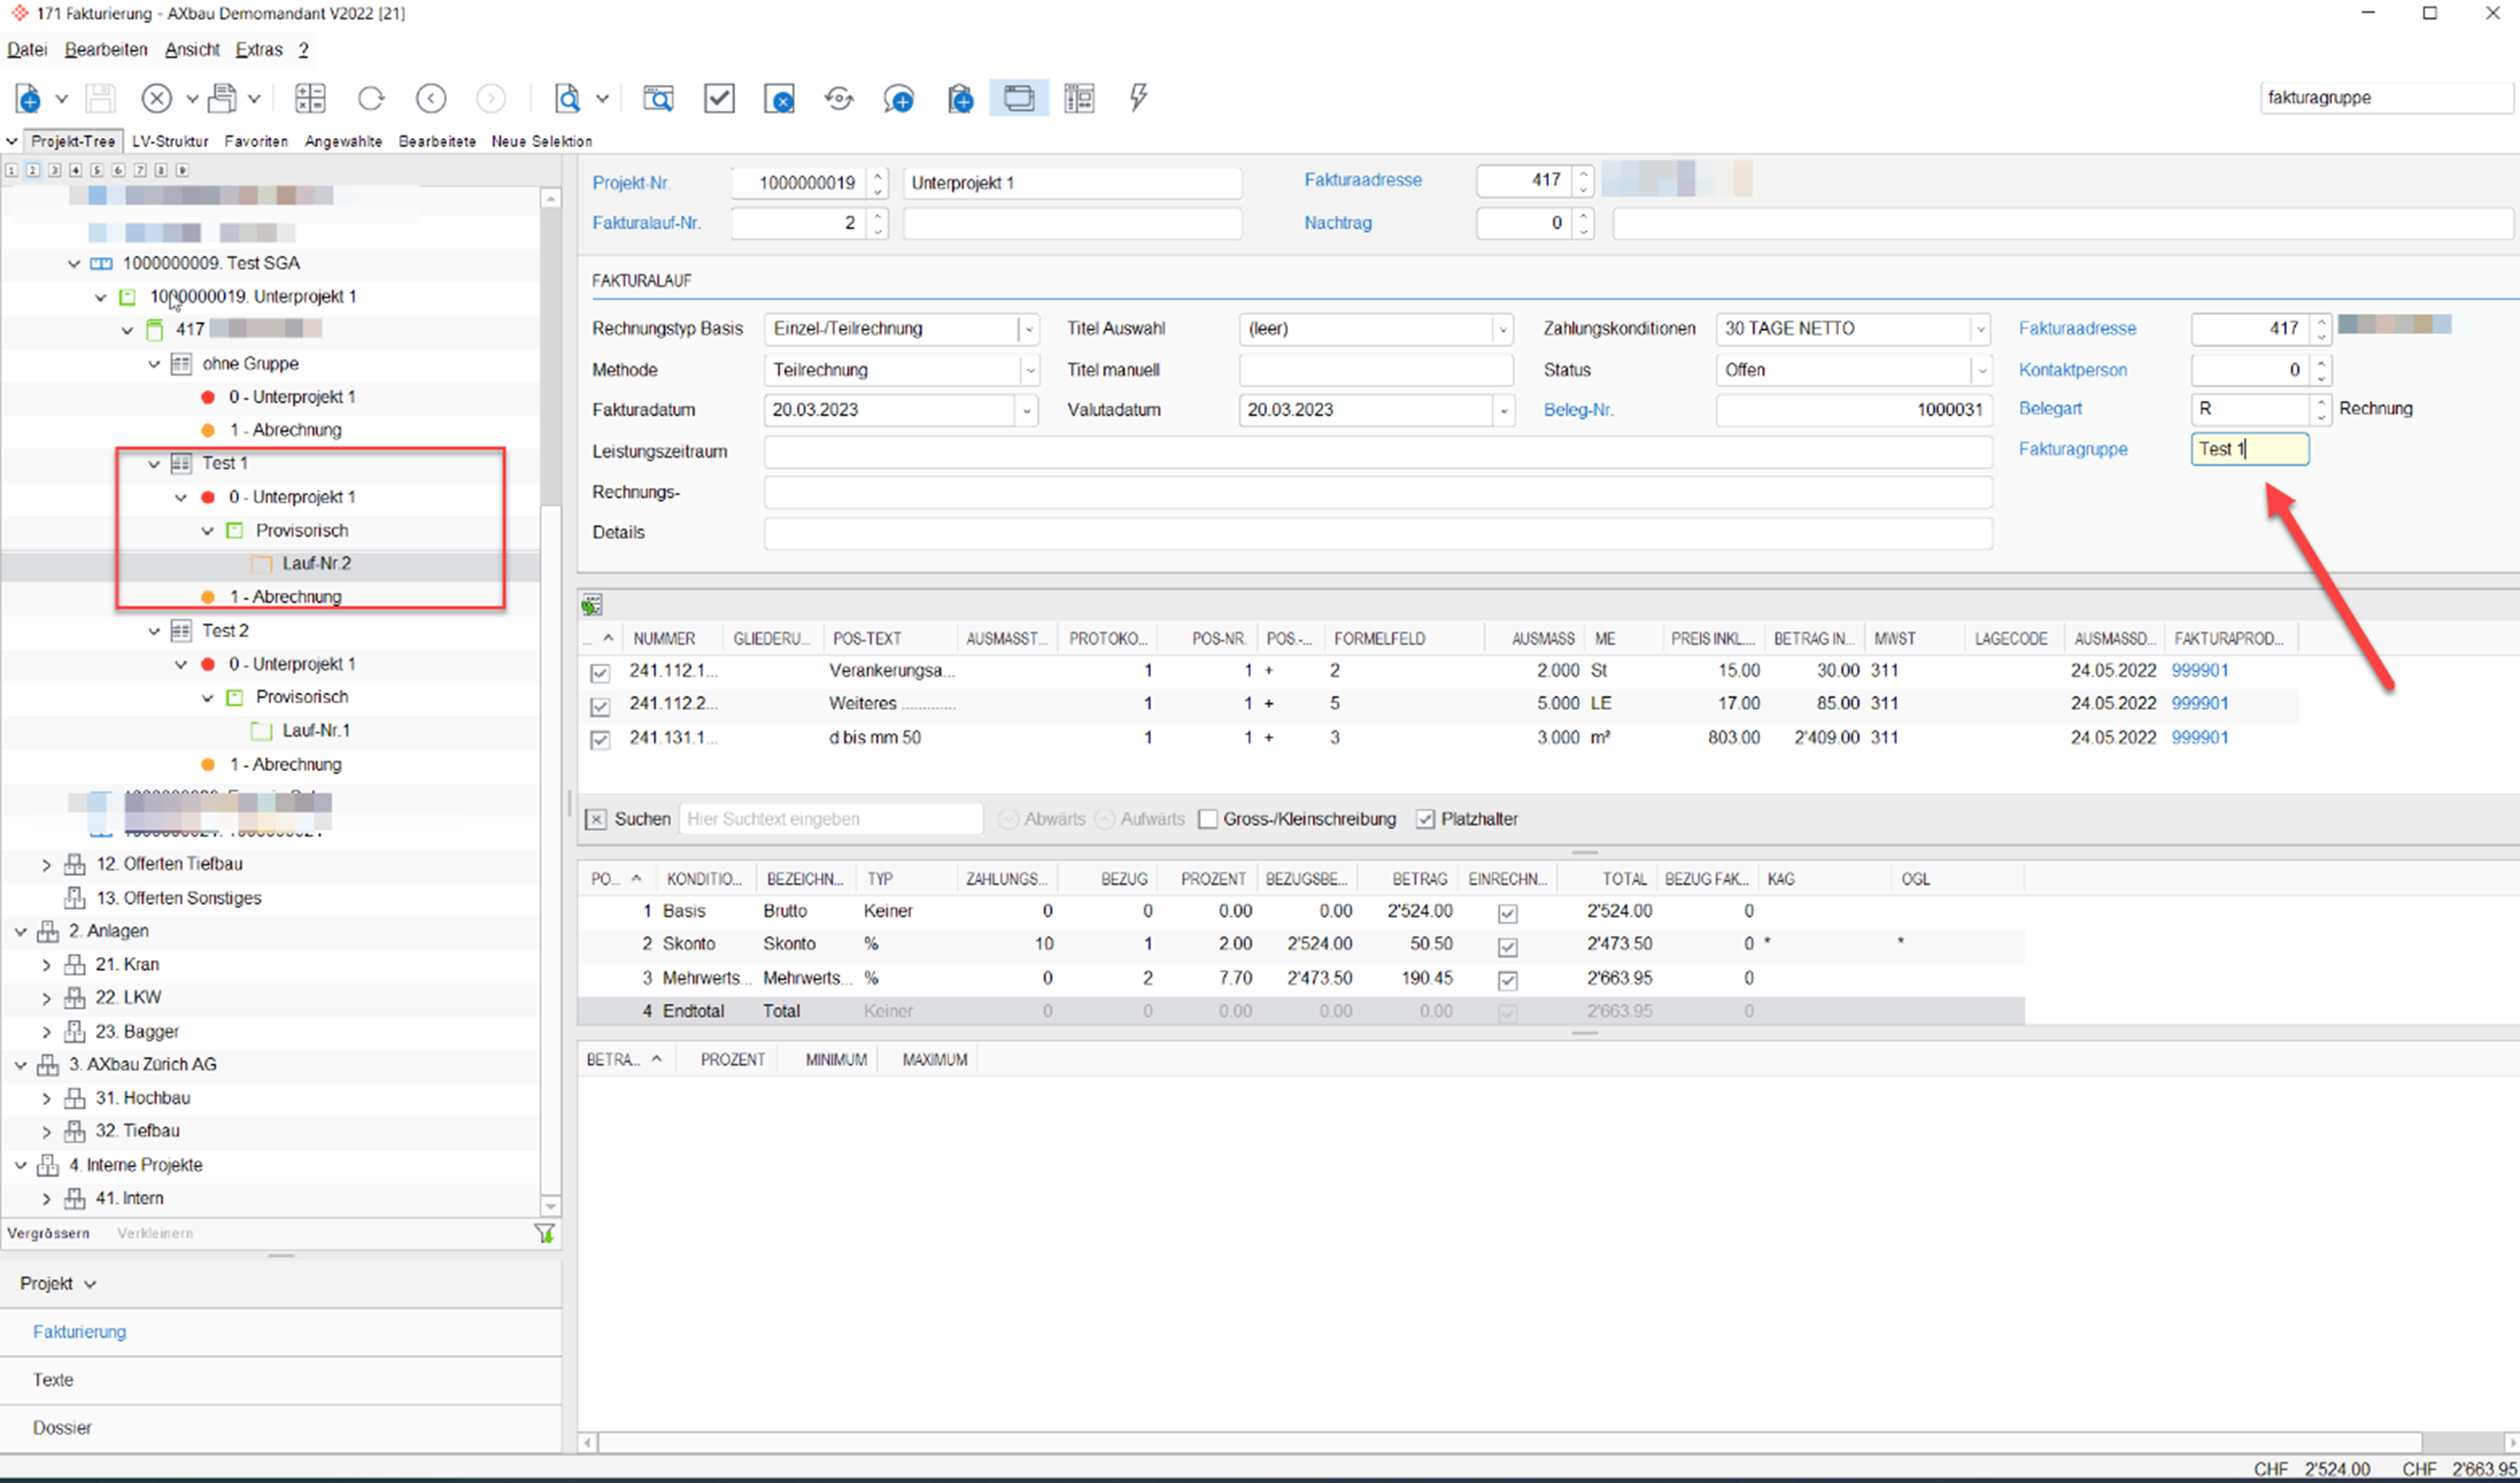Viewport: 2520px width, 1483px height.
Task: Click the clipboard plus toolbar icon
Action: [x=960, y=98]
